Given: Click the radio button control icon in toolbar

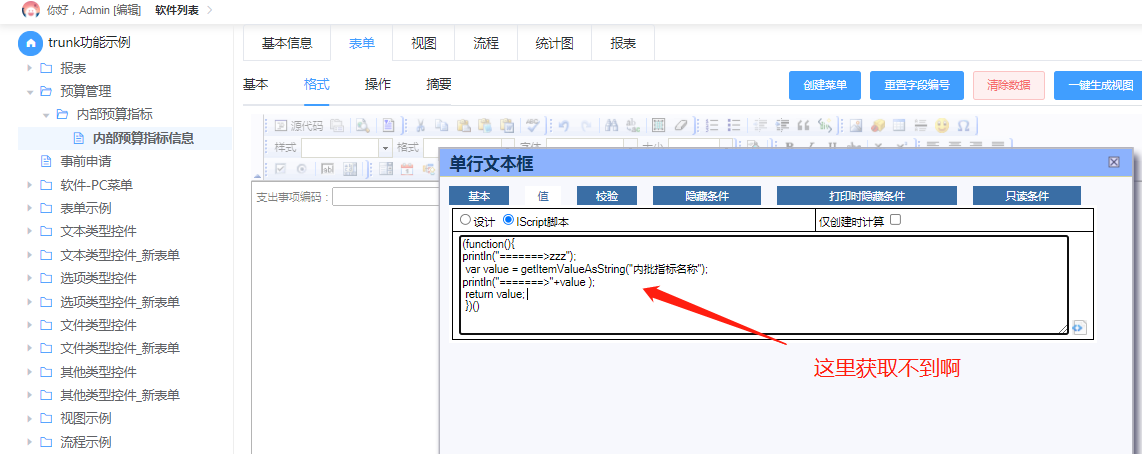Looking at the screenshot, I should pyautogui.click(x=302, y=169).
